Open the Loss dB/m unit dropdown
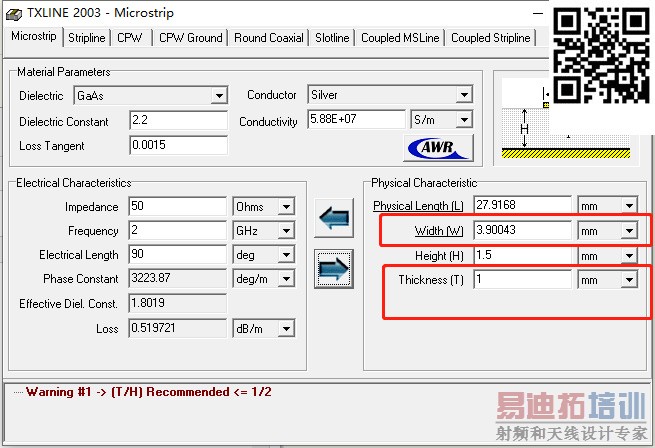This screenshot has width=655, height=448. click(286, 328)
